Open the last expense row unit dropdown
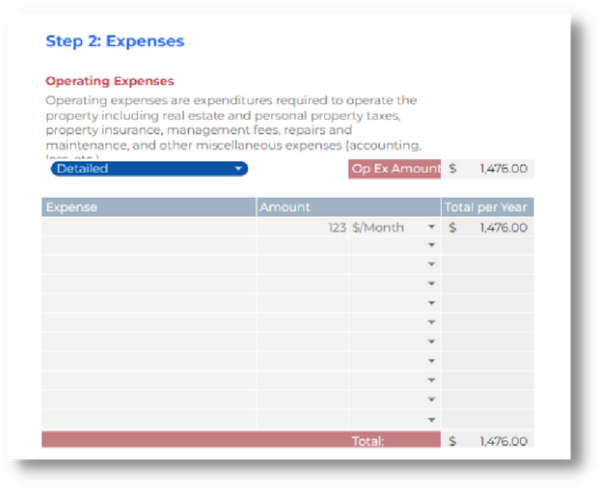600x490 pixels. pos(431,420)
